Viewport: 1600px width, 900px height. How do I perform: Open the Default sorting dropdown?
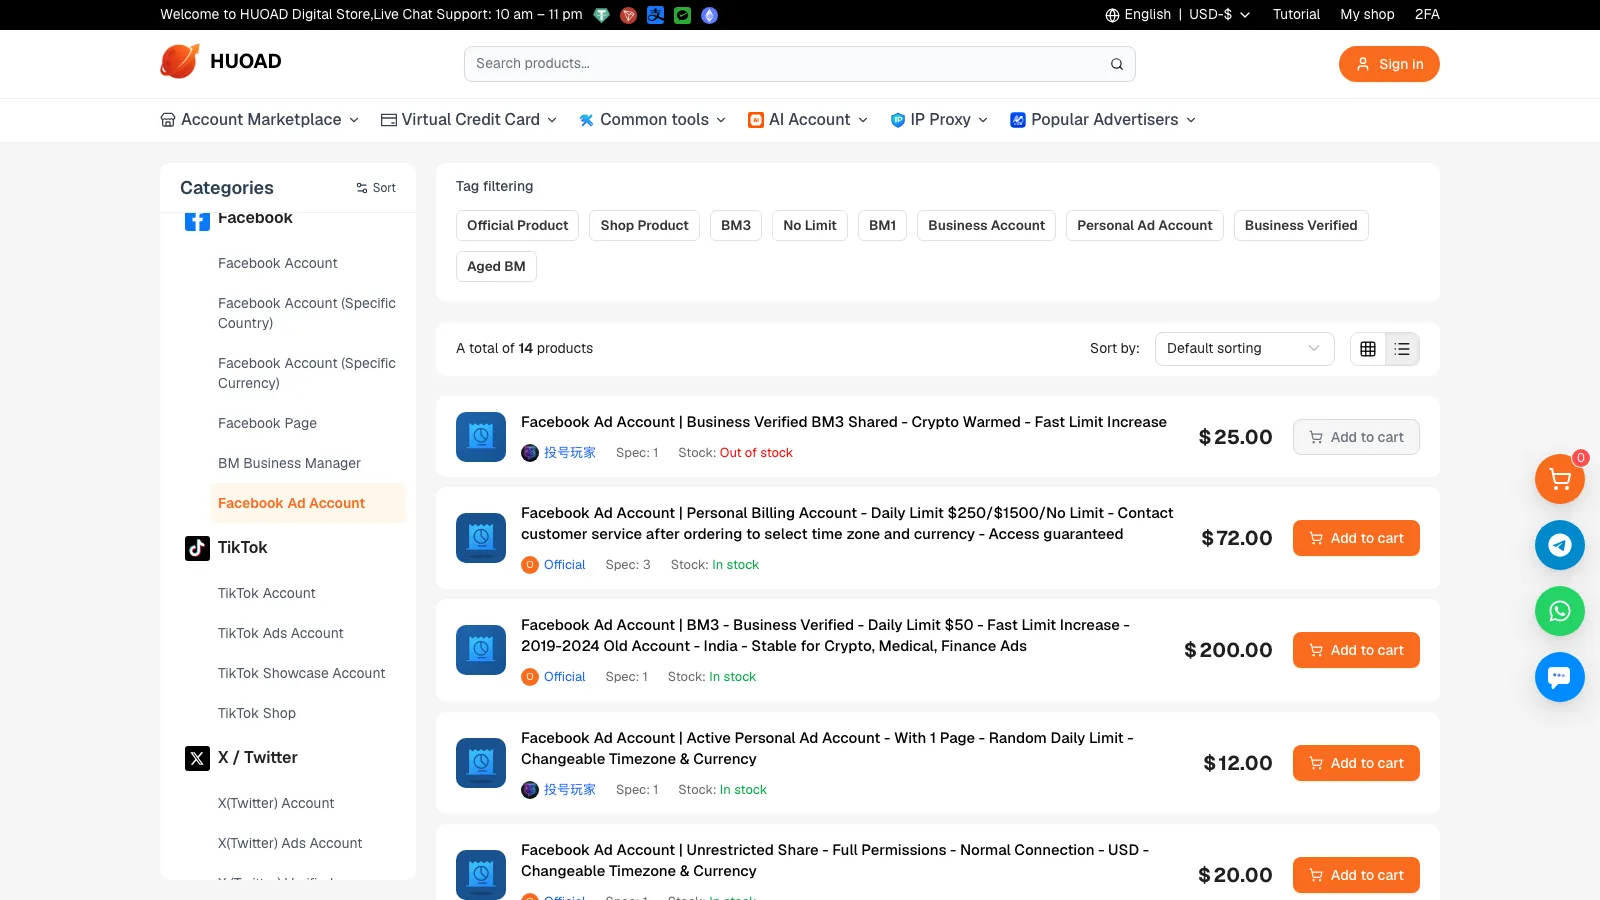tap(1244, 349)
